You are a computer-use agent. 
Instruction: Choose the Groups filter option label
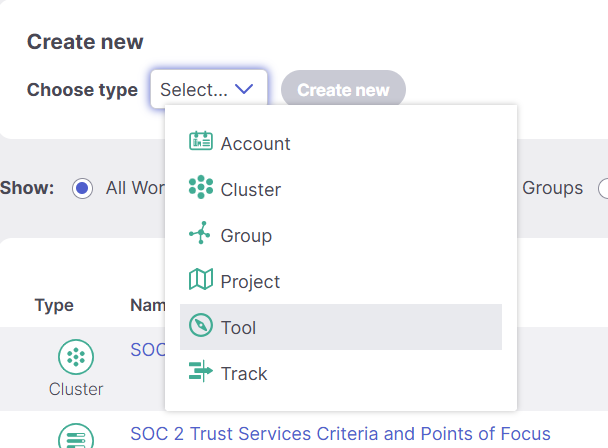[552, 188]
